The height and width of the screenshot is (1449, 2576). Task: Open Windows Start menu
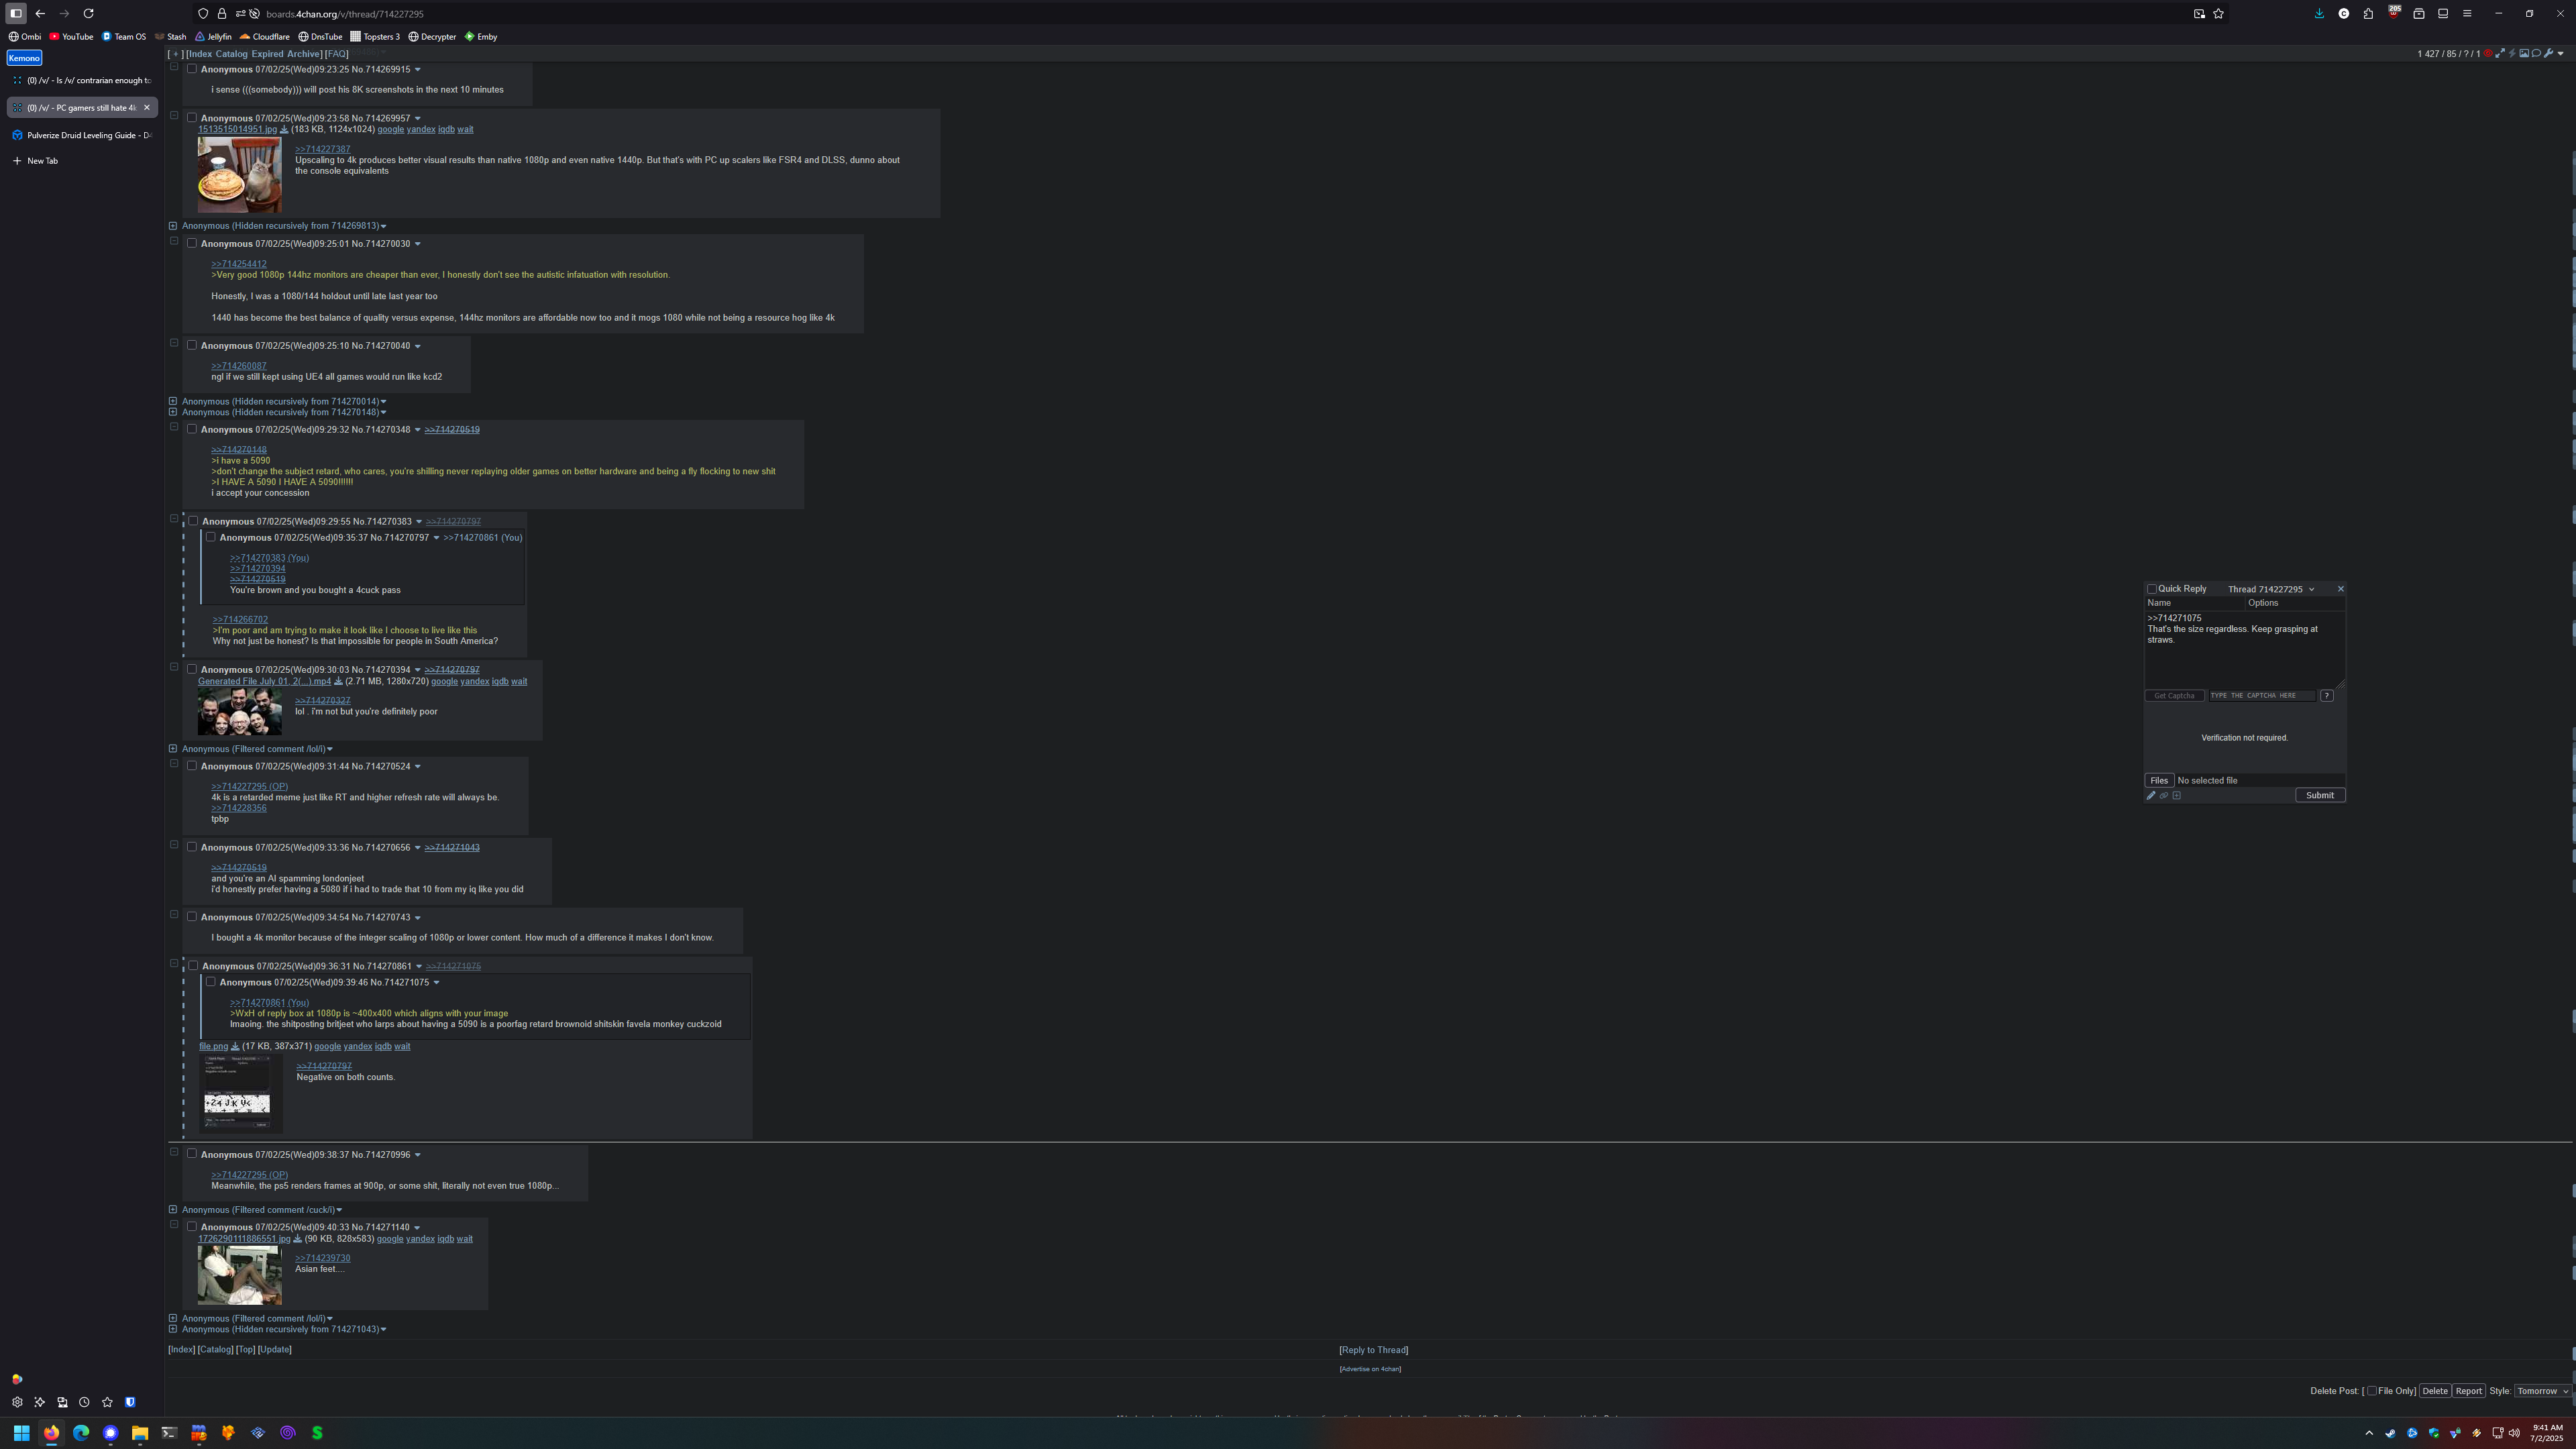click(21, 1432)
